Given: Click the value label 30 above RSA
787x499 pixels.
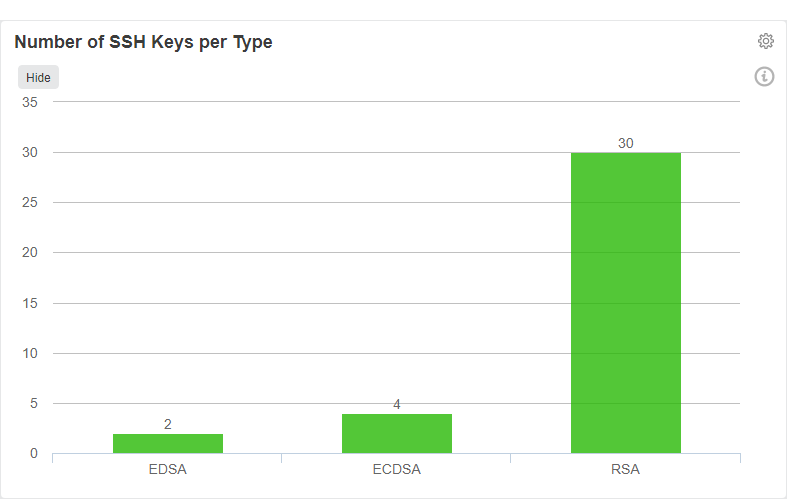Looking at the screenshot, I should point(626,143).
